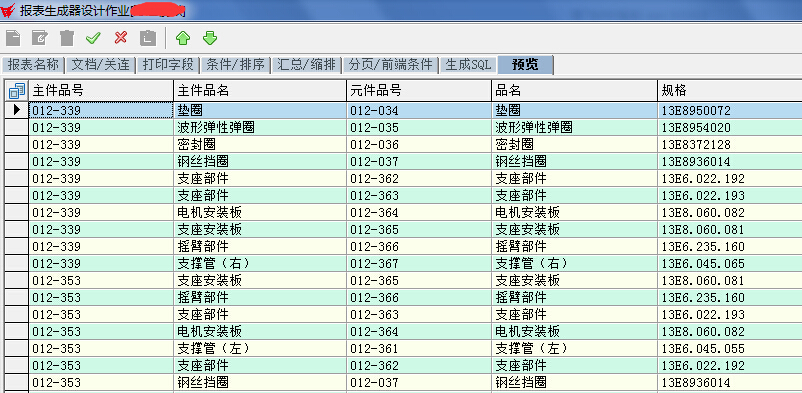Click spec value 13E6.045.065

(730, 263)
